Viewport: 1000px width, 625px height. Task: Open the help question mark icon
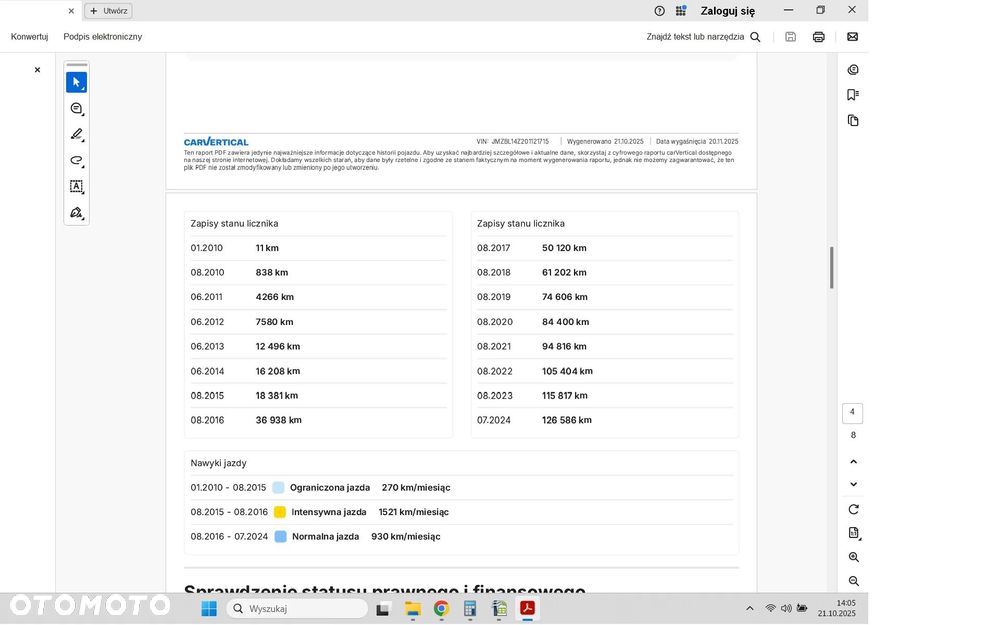tap(659, 11)
